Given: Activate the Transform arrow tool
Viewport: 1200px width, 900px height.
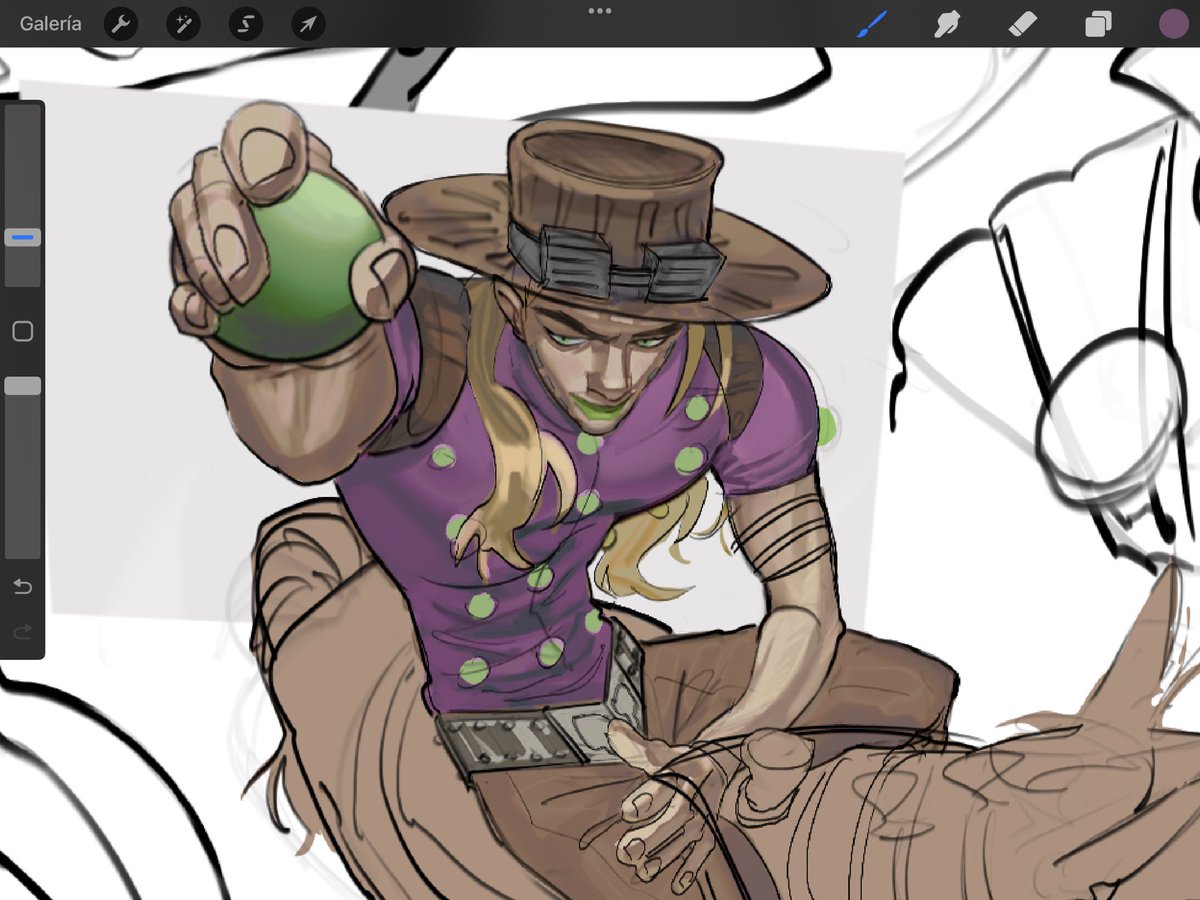Looking at the screenshot, I should 308,24.
